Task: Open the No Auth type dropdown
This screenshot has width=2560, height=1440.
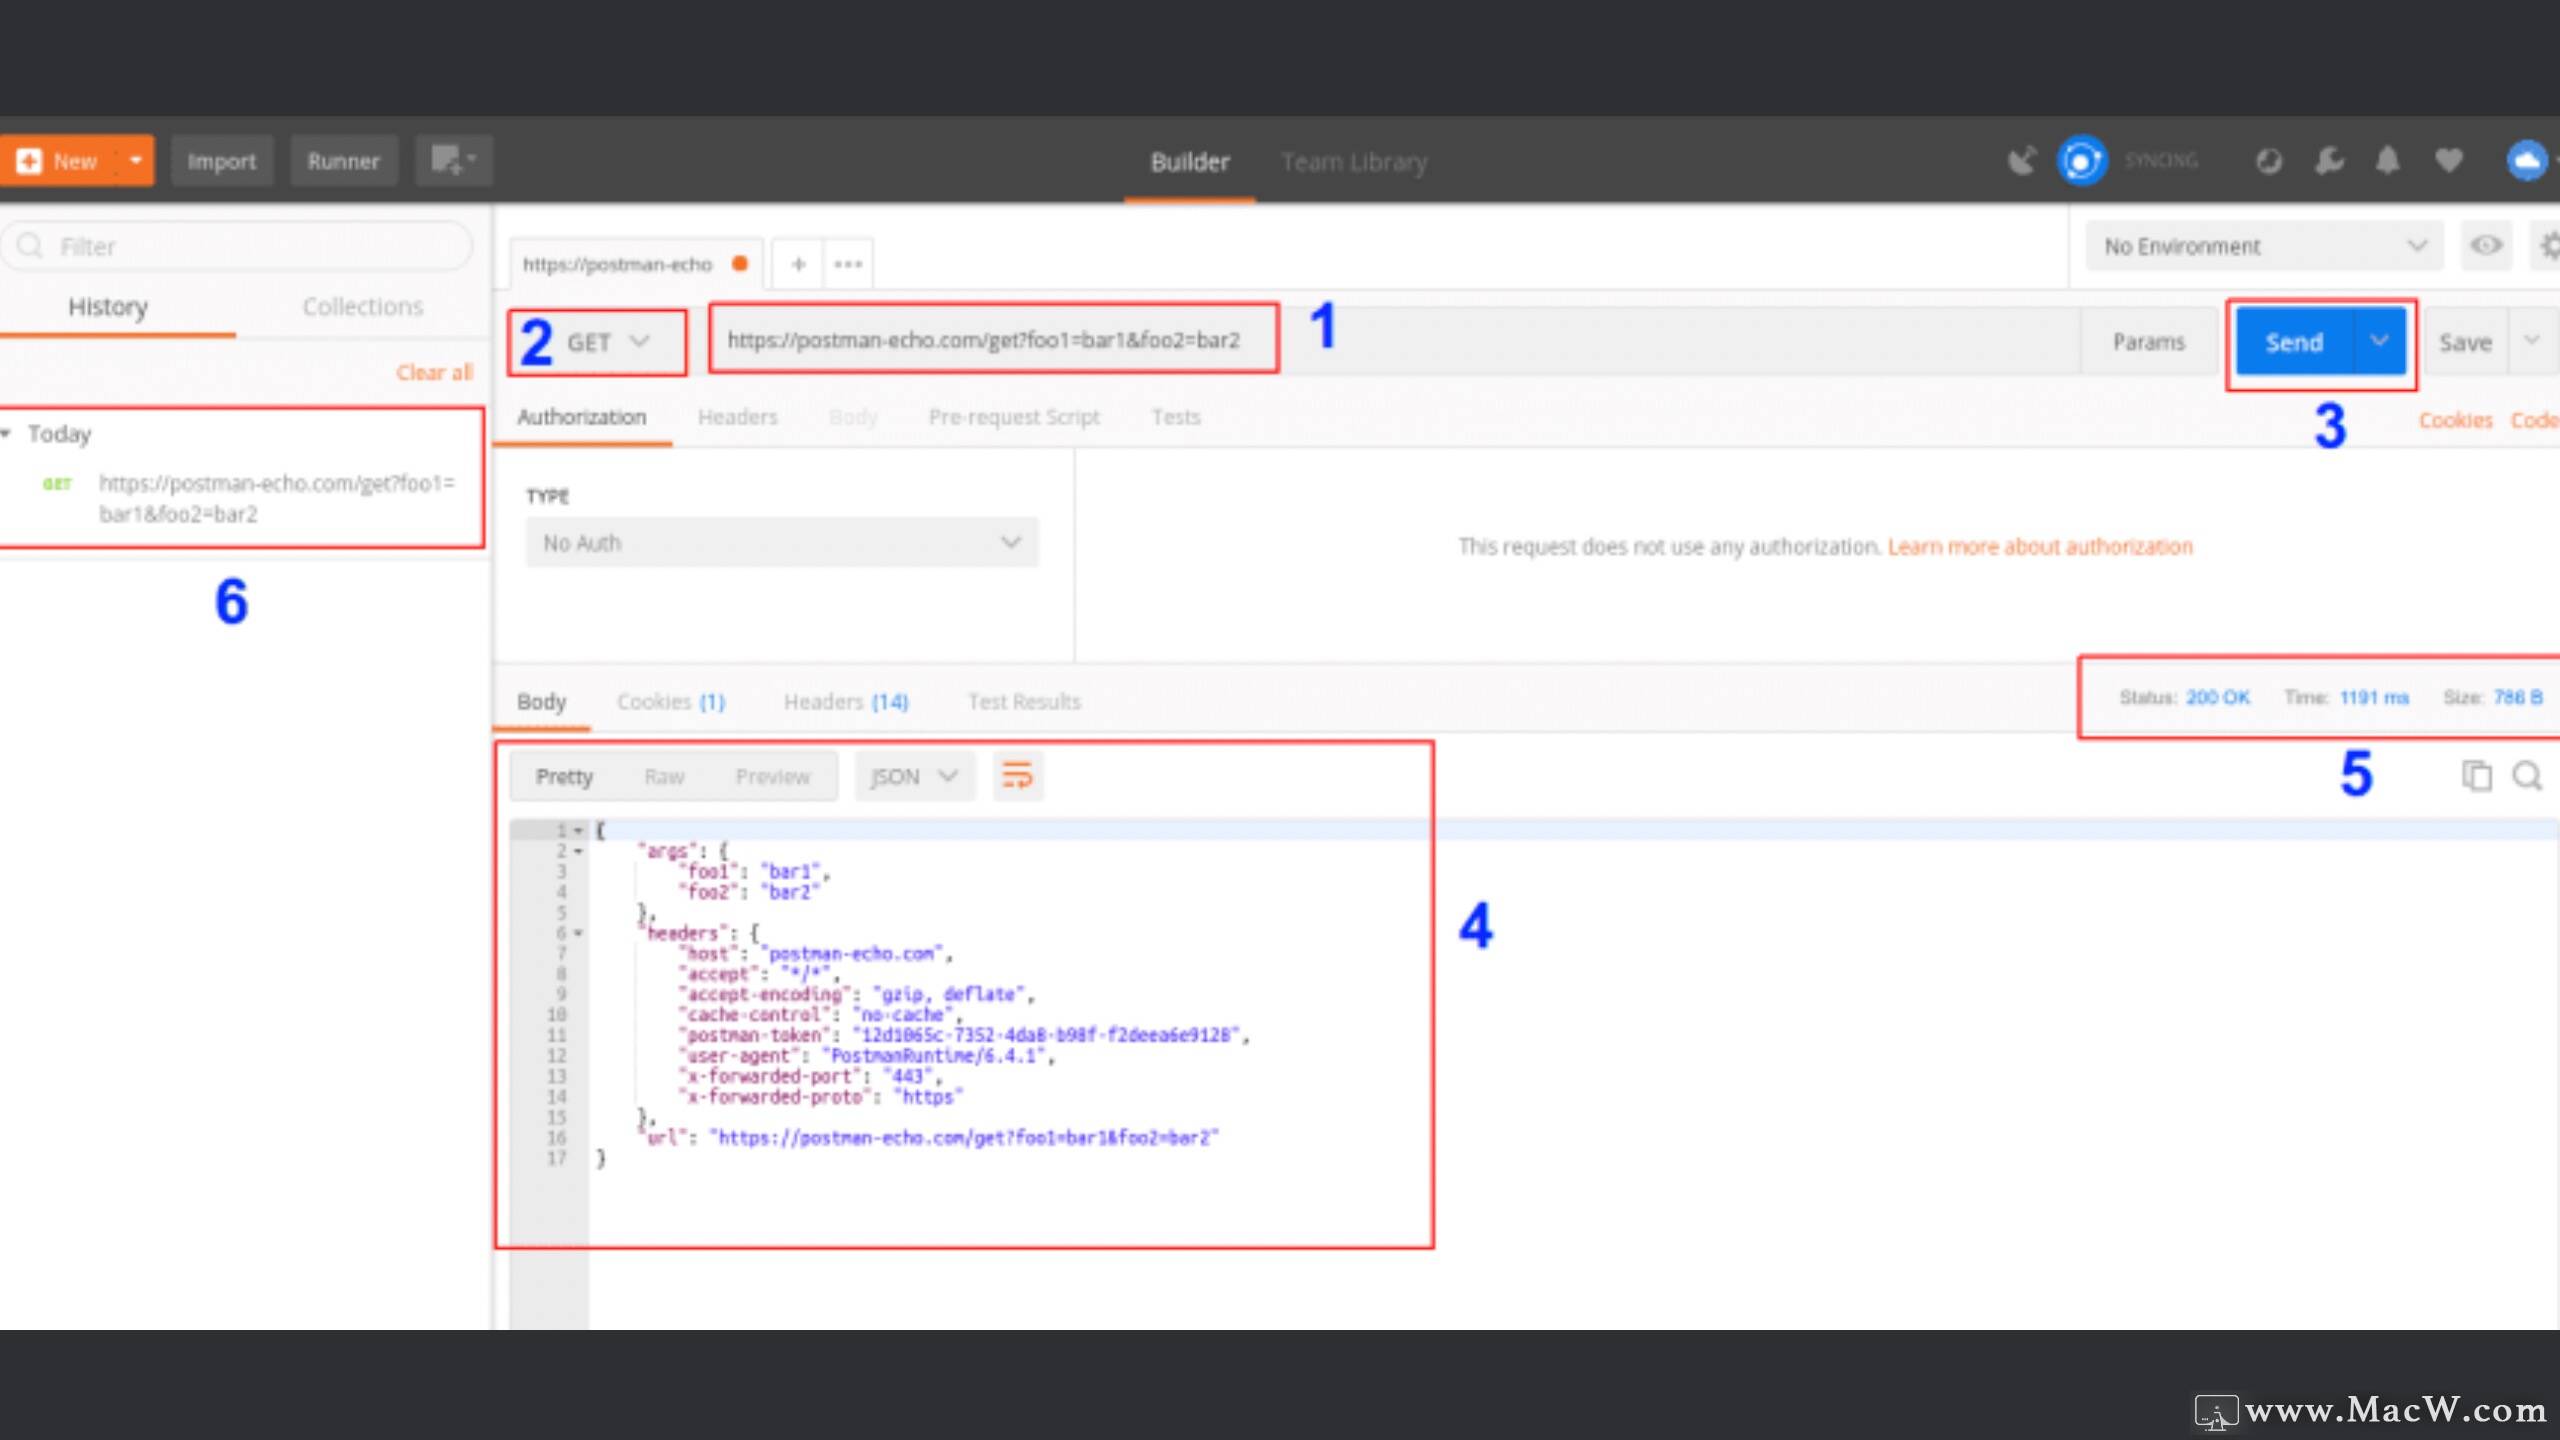Action: 782,543
